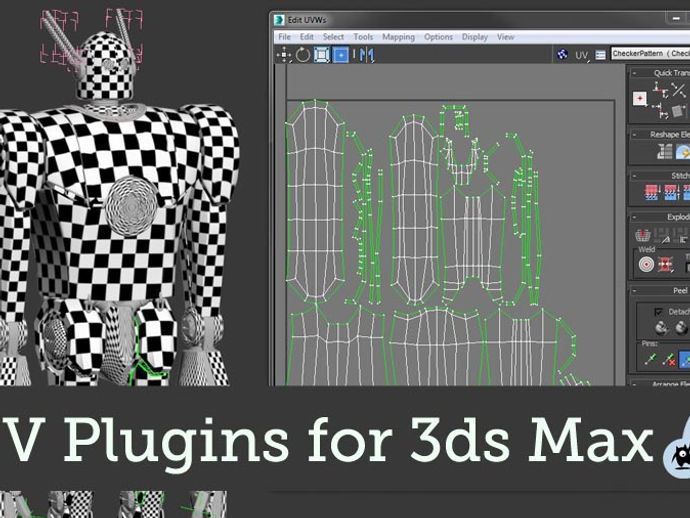This screenshot has height=518, width=690.
Task: Click the align vertically in place icon
Action: point(661,110)
